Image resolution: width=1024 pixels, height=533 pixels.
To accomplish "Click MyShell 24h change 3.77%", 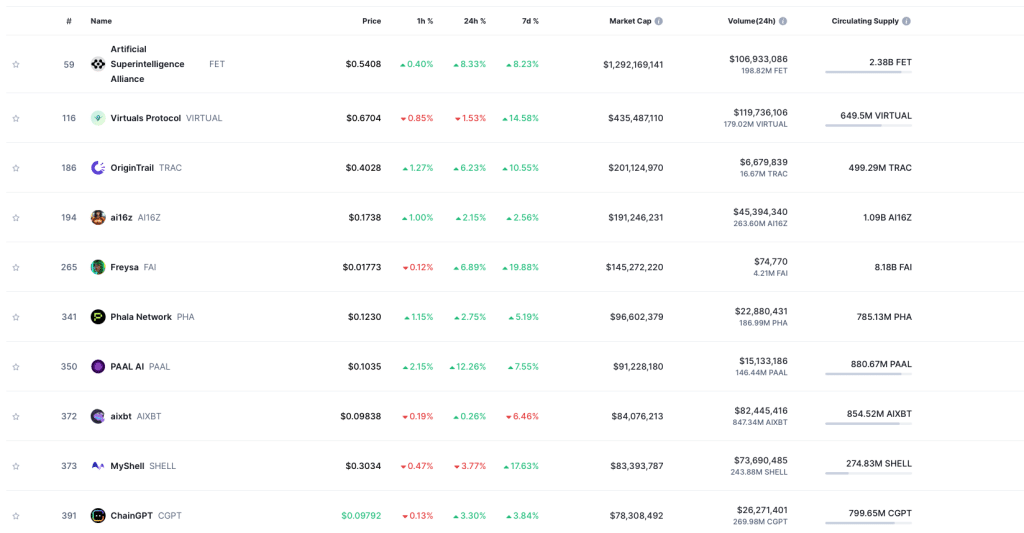I will pos(470,466).
